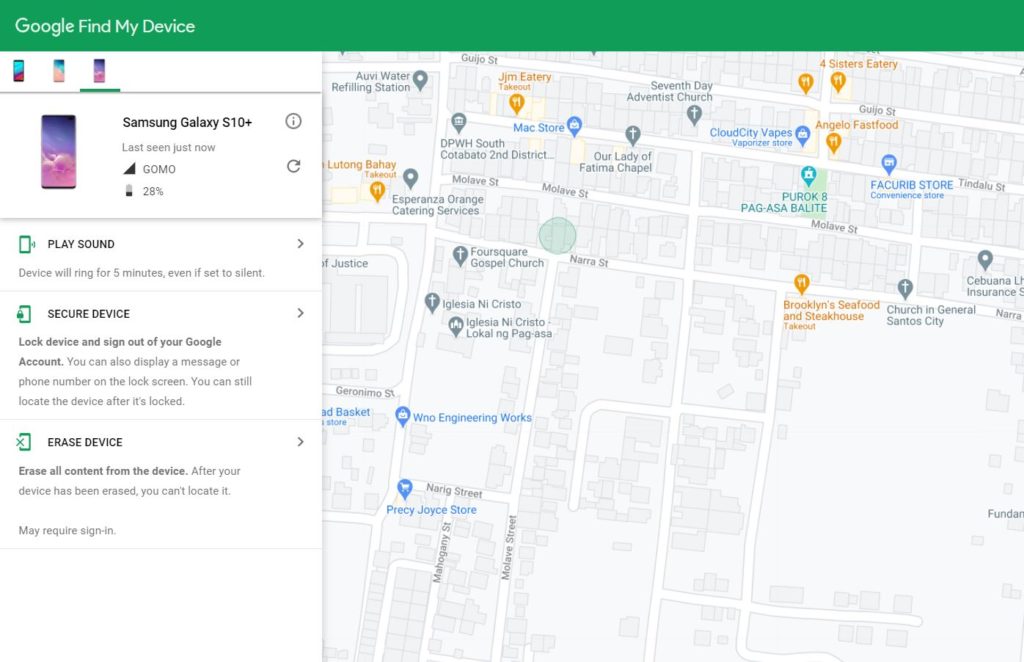Click the Precy Joyce Store cart pin
This screenshot has width=1024, height=662.
[x=405, y=488]
